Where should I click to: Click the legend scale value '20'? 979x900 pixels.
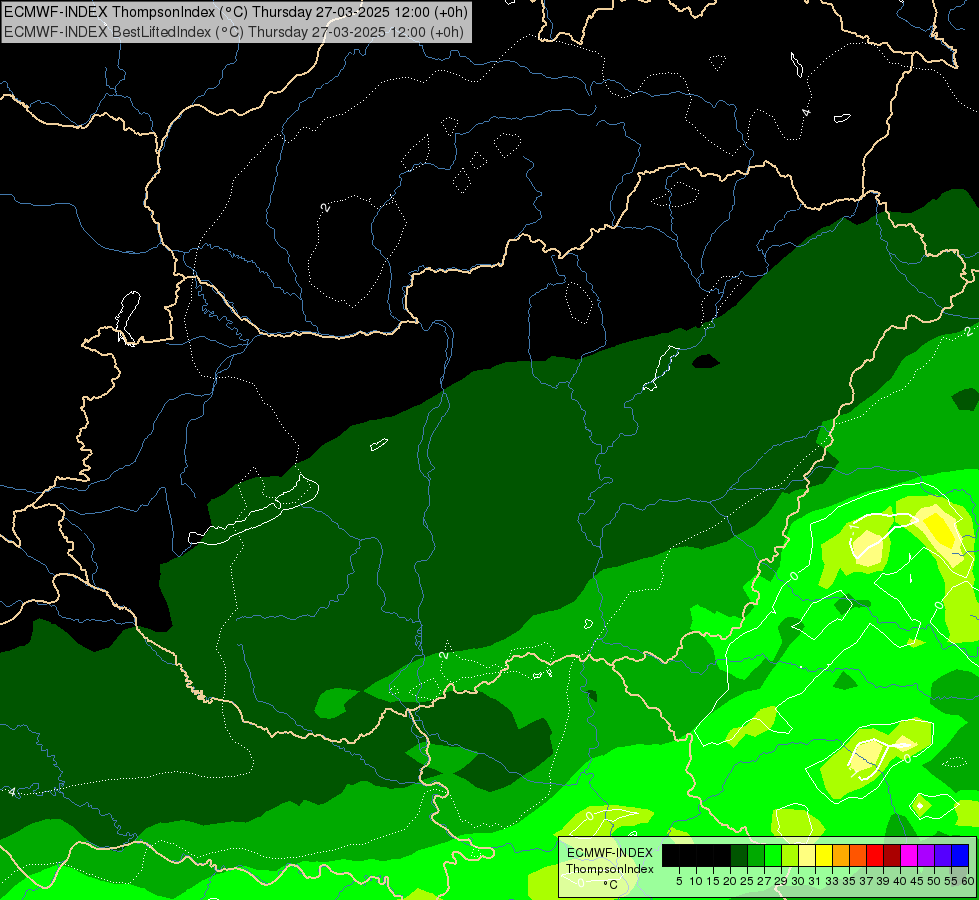[x=730, y=881]
